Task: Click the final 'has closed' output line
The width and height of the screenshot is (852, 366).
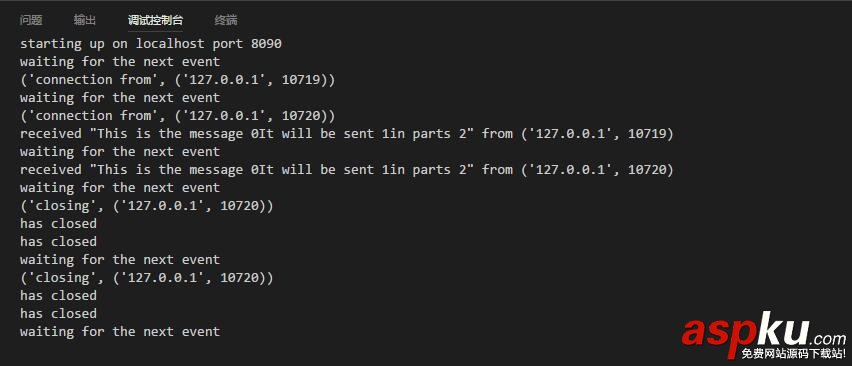Action: (x=58, y=313)
